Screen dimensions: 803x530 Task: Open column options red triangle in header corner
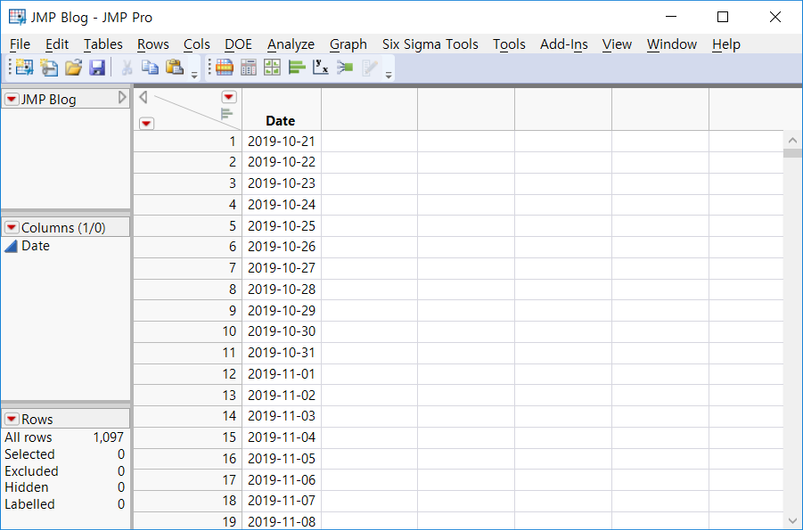(228, 97)
